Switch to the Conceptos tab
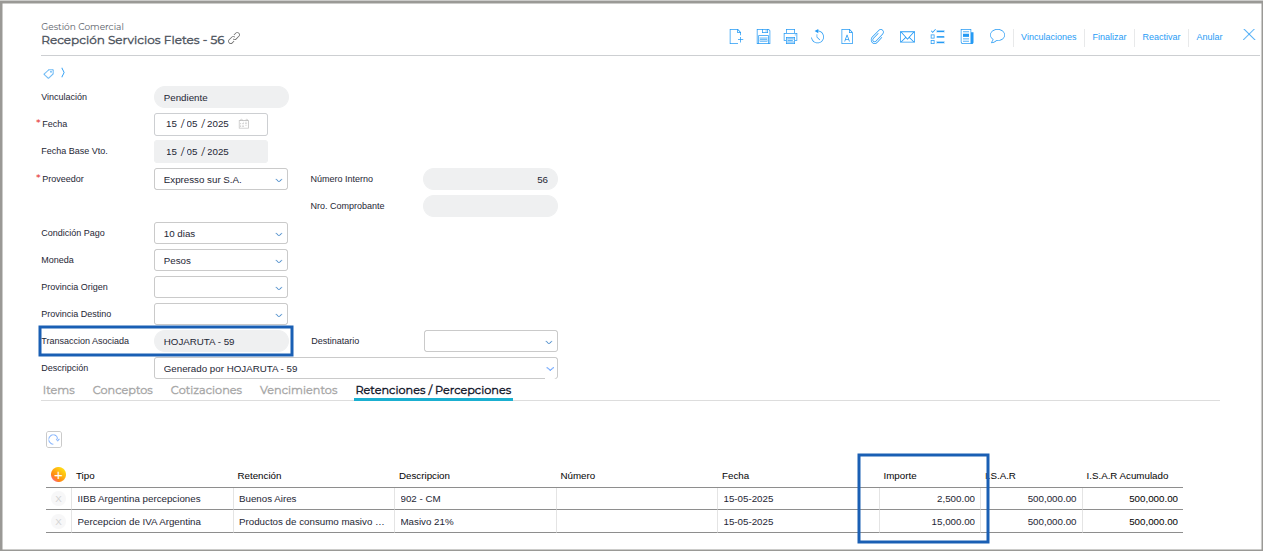 pyautogui.click(x=122, y=390)
